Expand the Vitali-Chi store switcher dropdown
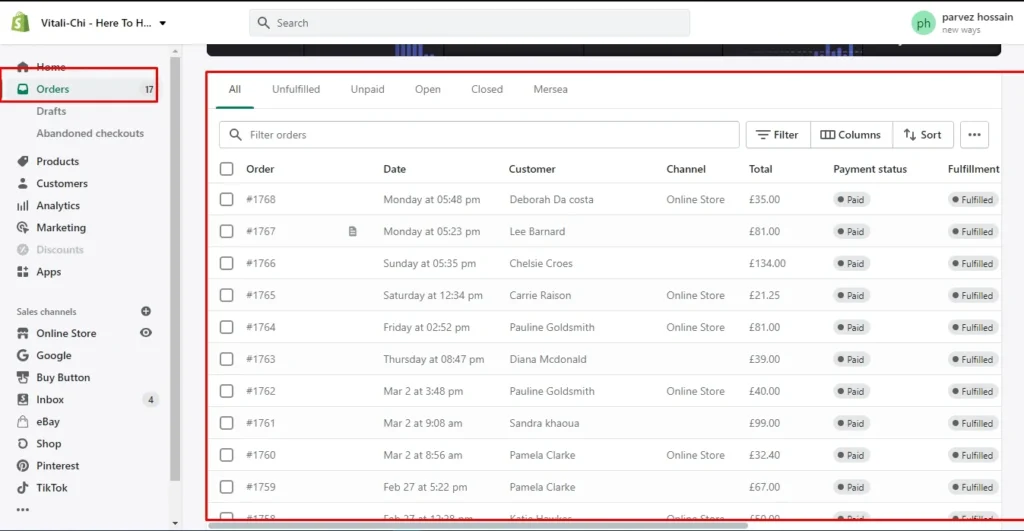The image size is (1024, 531). (163, 22)
